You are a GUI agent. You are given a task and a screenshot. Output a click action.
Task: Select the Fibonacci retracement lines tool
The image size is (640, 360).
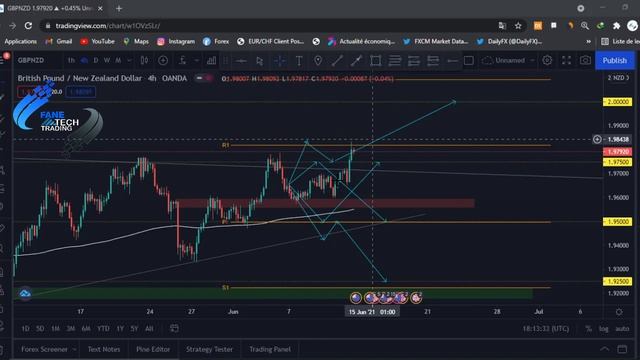coord(395,61)
